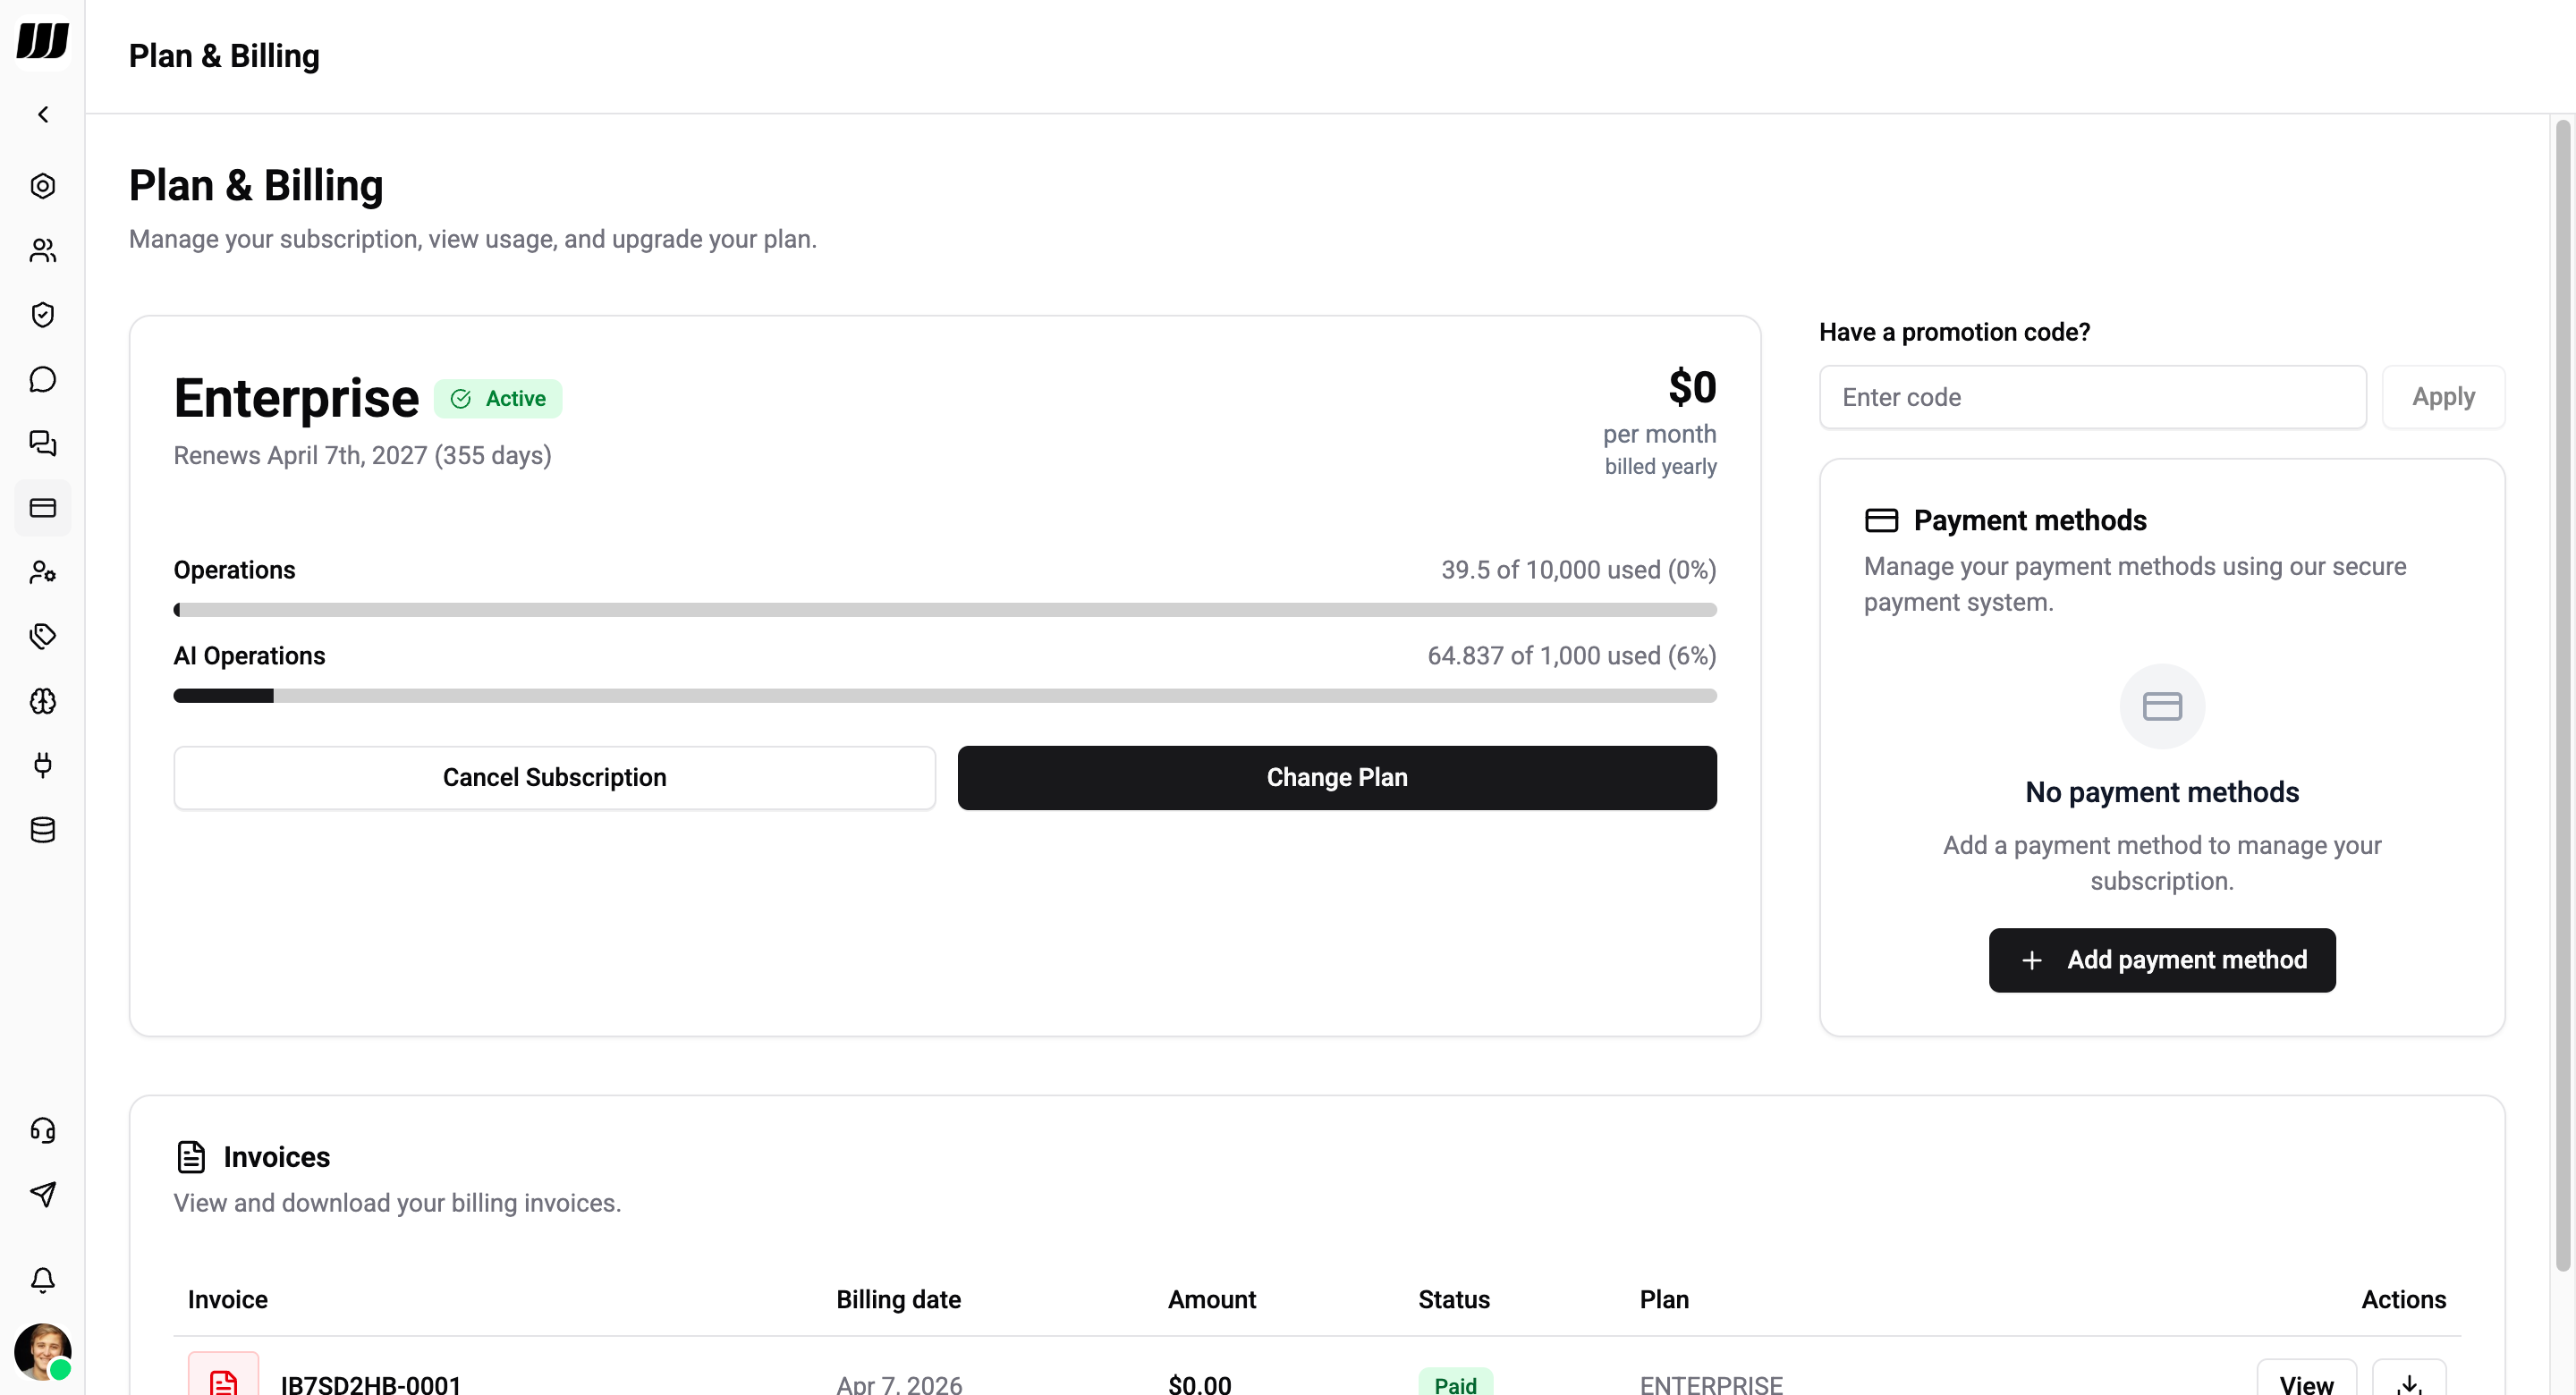Click the AI Operations usage progress bar
The image size is (2576, 1395).
(x=945, y=695)
